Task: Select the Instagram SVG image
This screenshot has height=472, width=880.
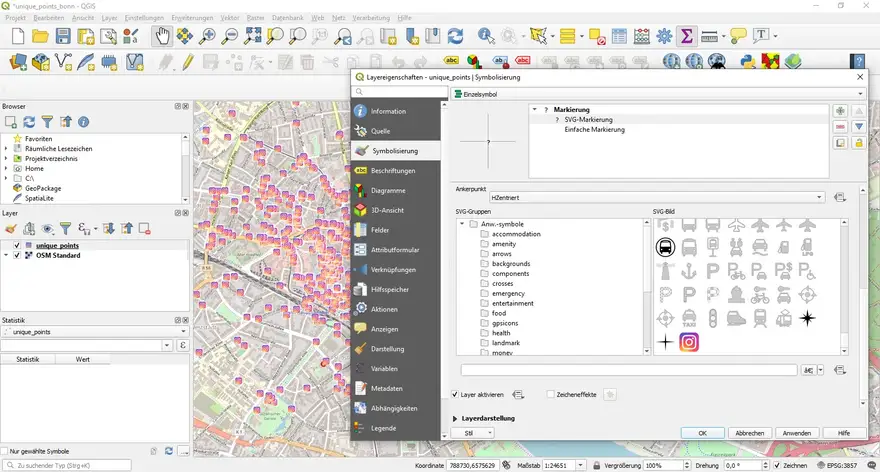Action: tap(689, 342)
